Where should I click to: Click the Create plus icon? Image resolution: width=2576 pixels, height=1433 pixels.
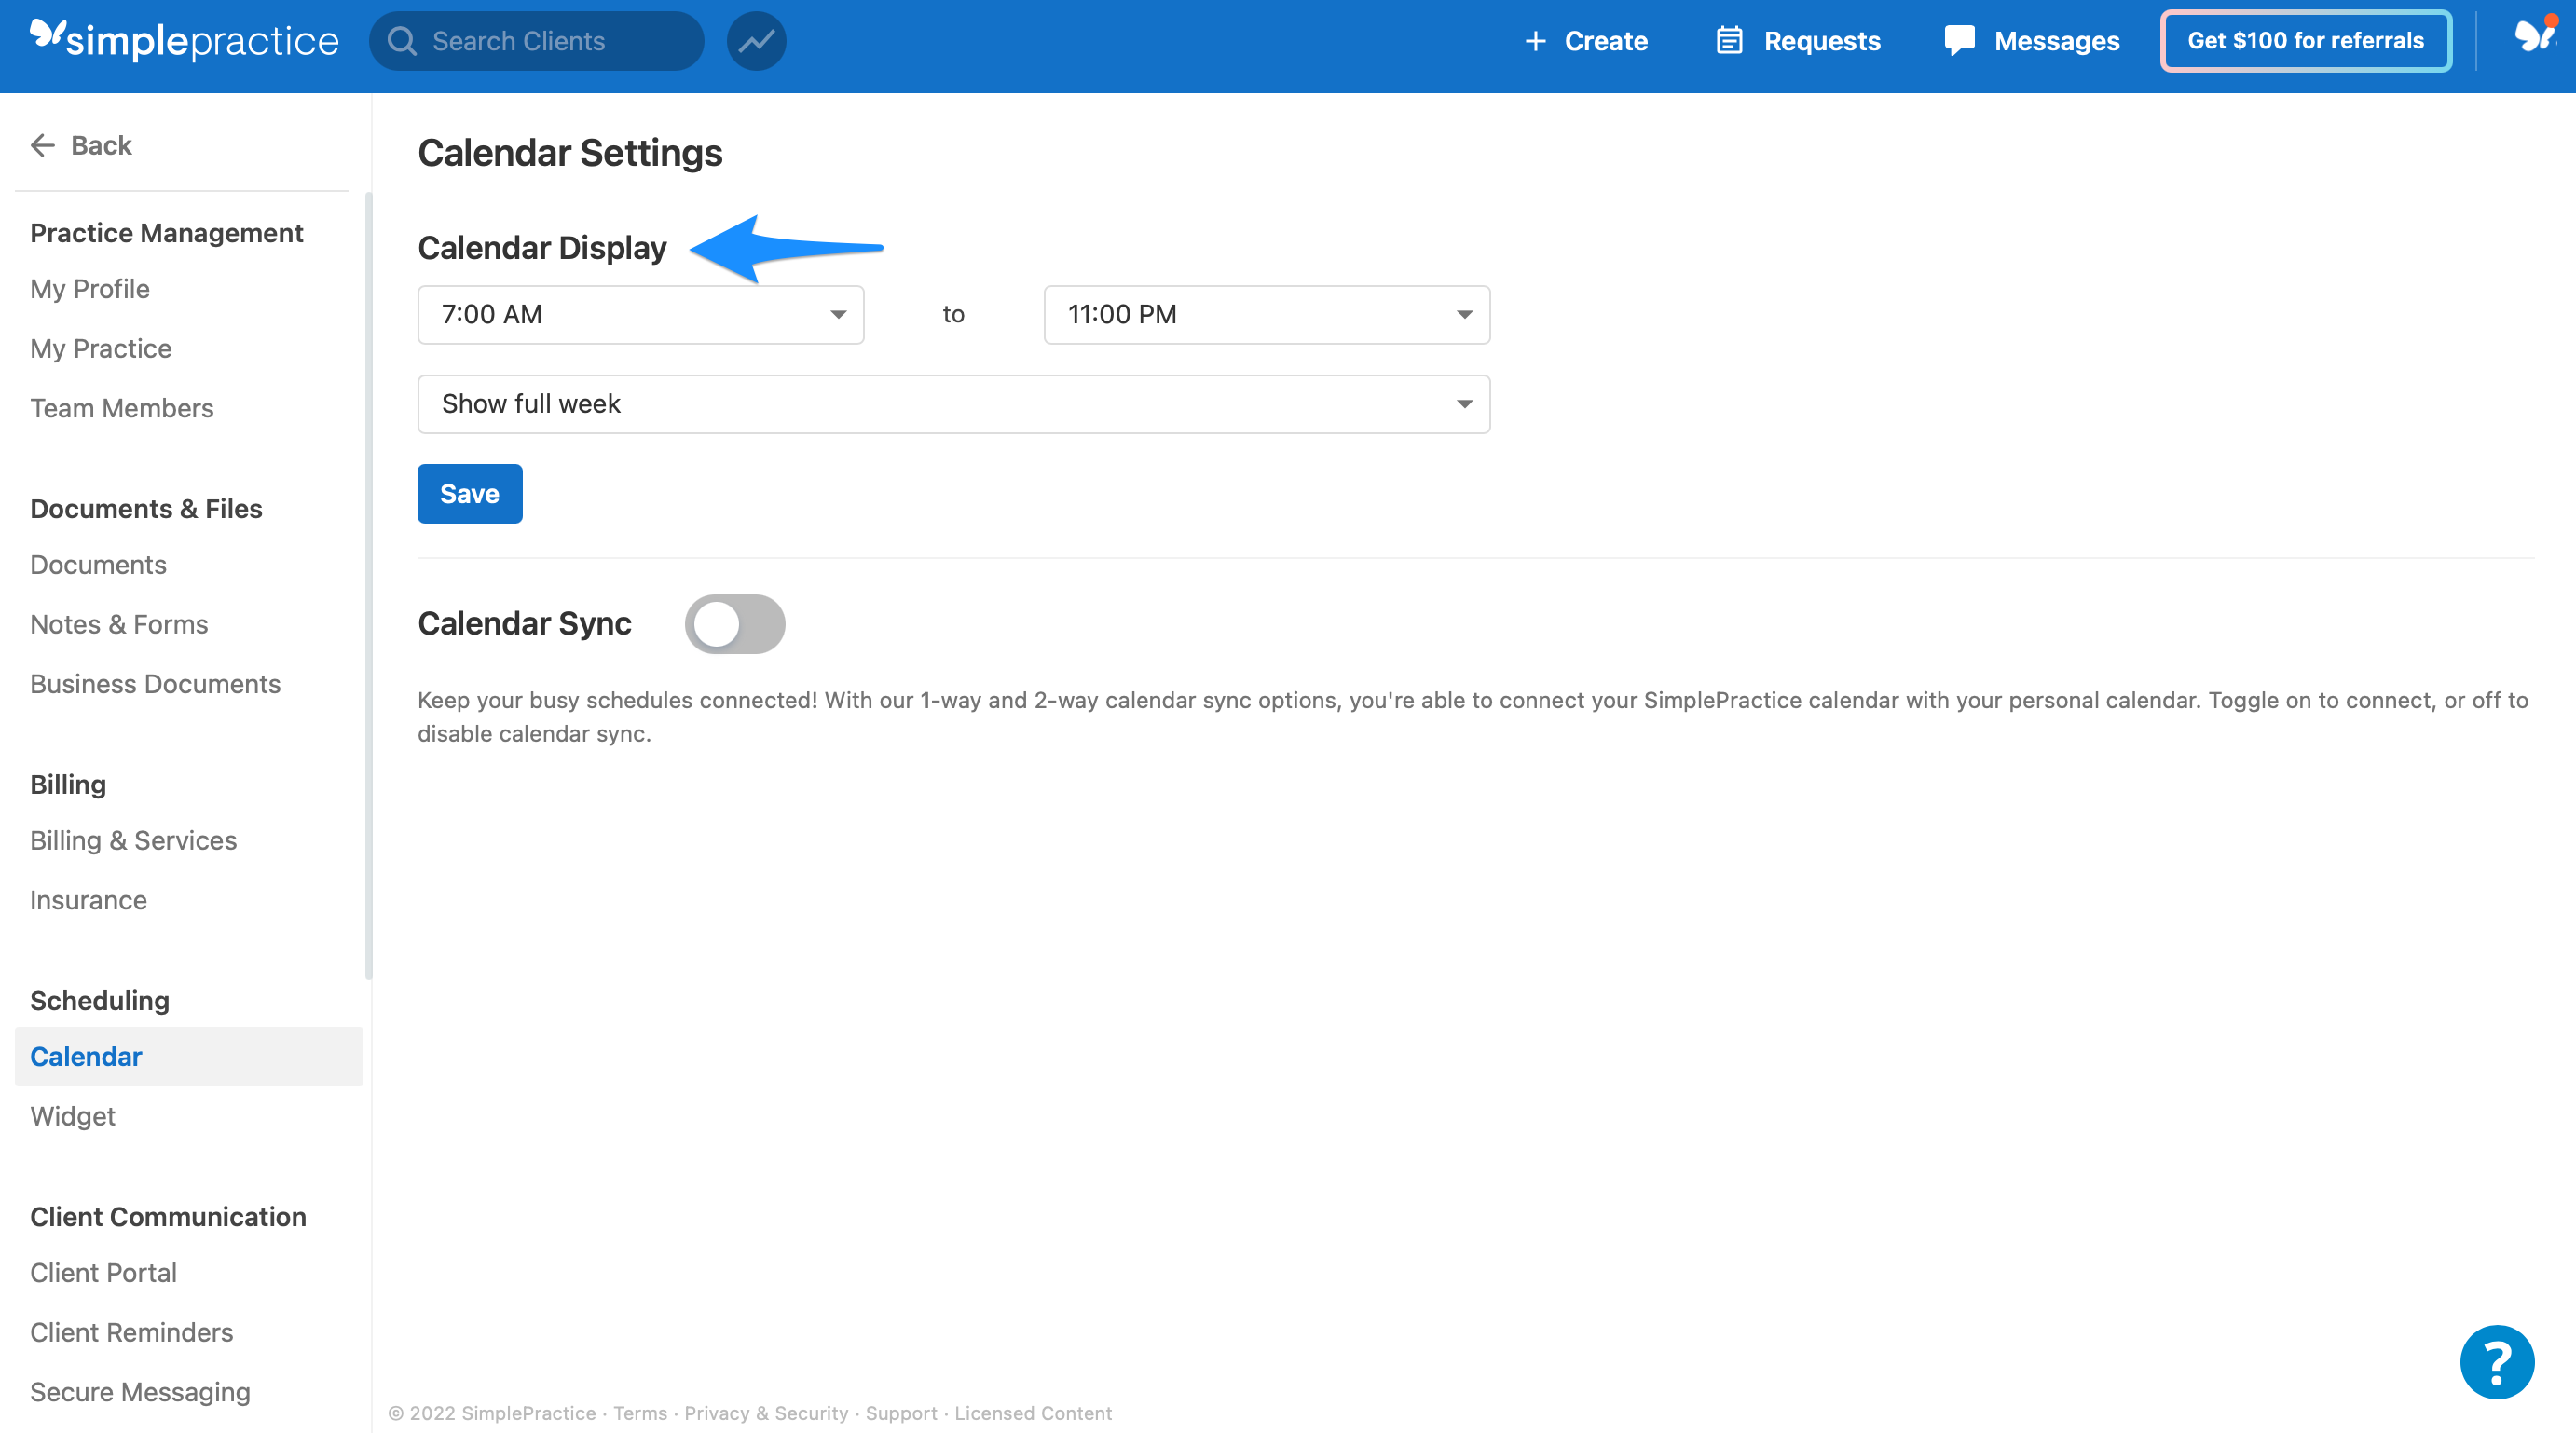pyautogui.click(x=1535, y=41)
